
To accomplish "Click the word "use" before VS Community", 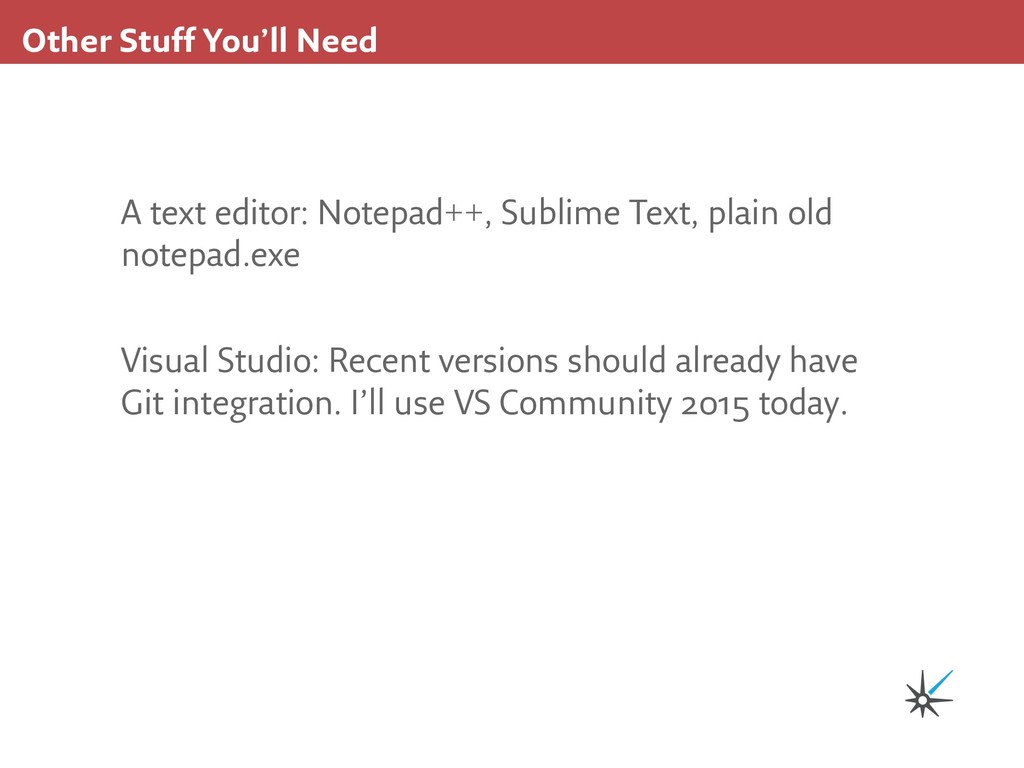I will pyautogui.click(x=418, y=404).
